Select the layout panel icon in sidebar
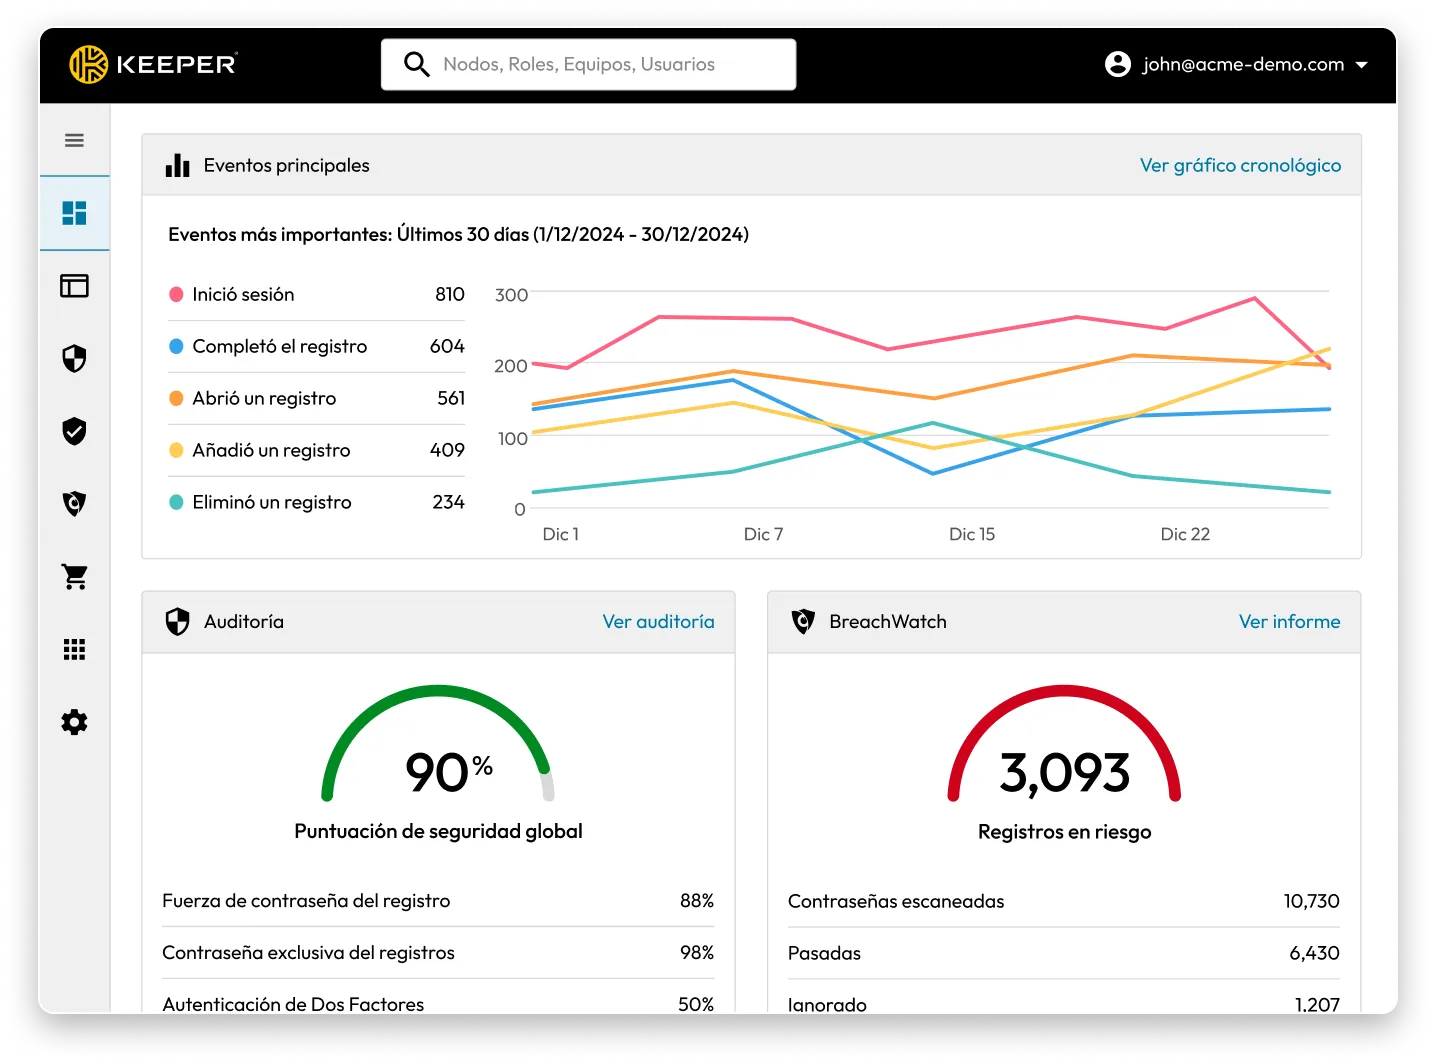Viewport: 1434px width, 1062px height. (74, 286)
